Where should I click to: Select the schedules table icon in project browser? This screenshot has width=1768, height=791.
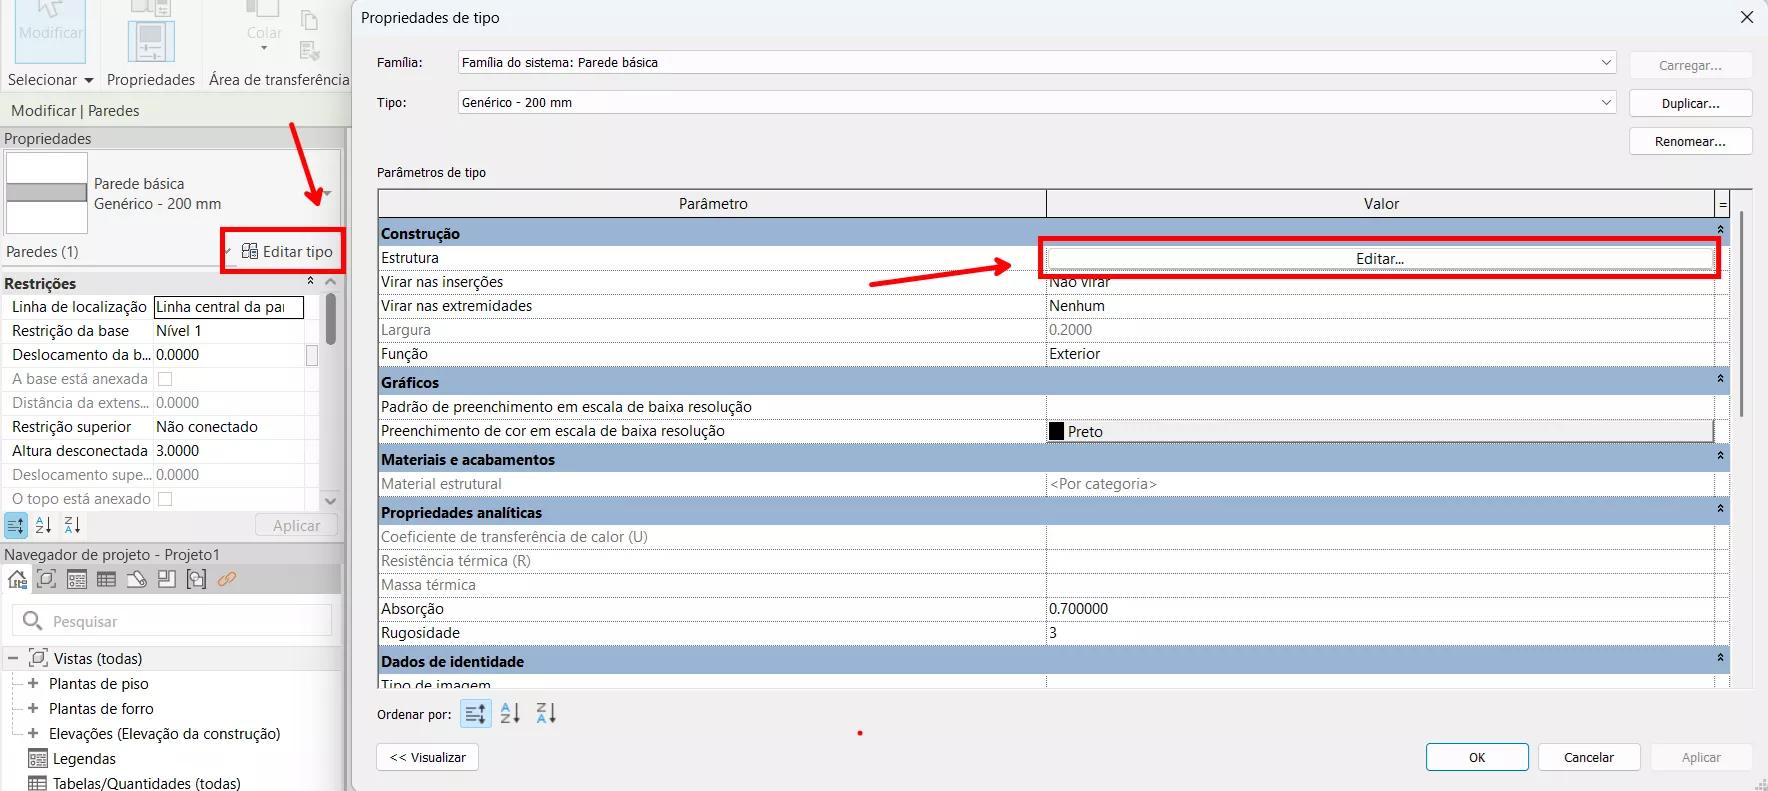point(106,579)
